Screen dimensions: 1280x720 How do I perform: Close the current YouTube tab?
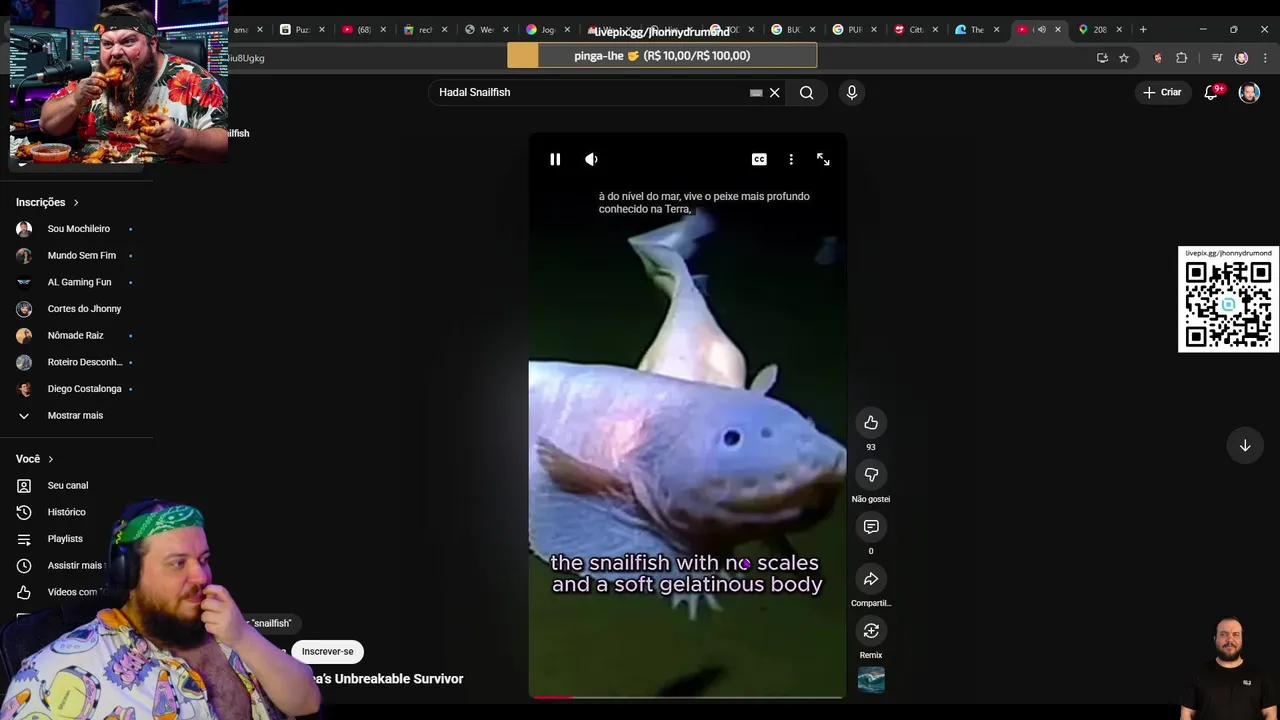[x=1058, y=29]
